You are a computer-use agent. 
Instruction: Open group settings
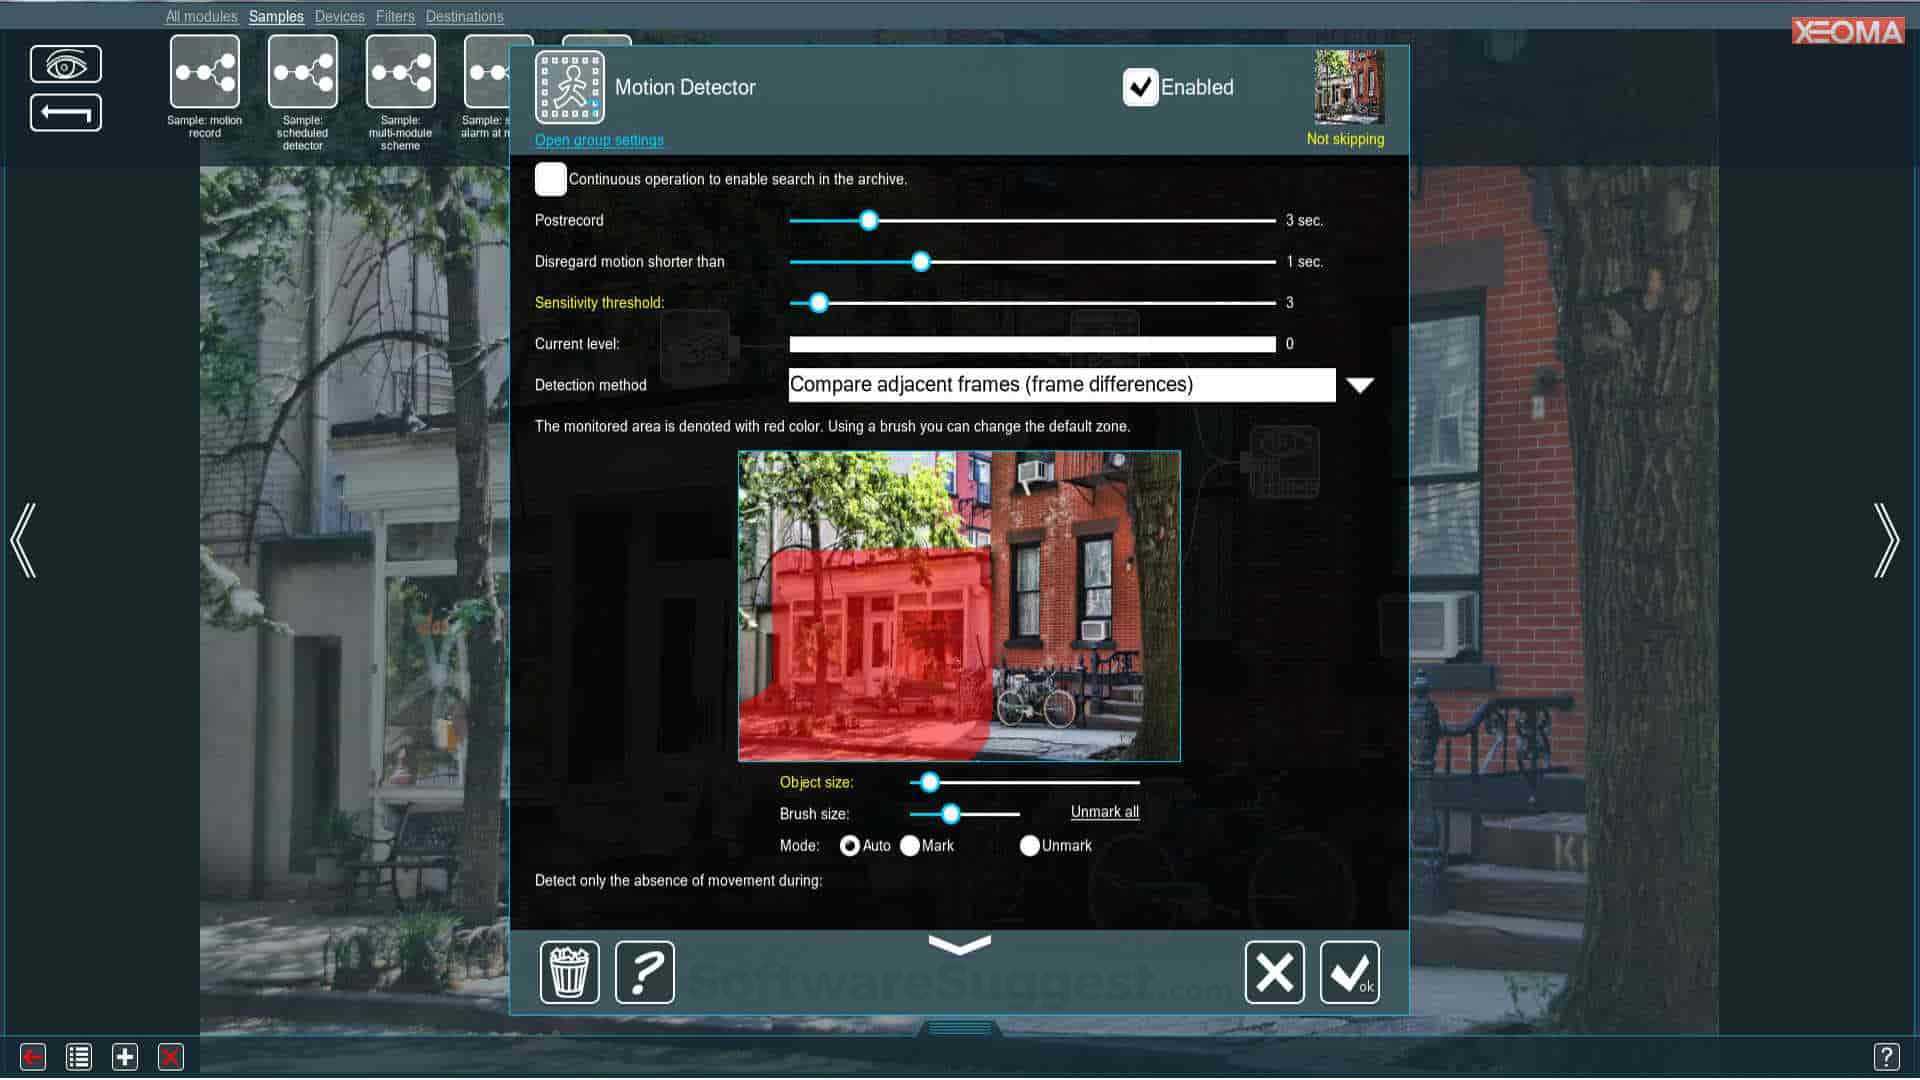click(x=598, y=140)
